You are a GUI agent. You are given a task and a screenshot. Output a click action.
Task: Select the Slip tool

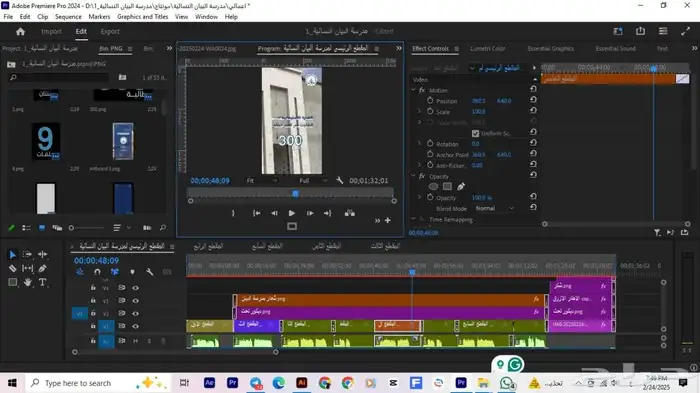click(x=27, y=268)
